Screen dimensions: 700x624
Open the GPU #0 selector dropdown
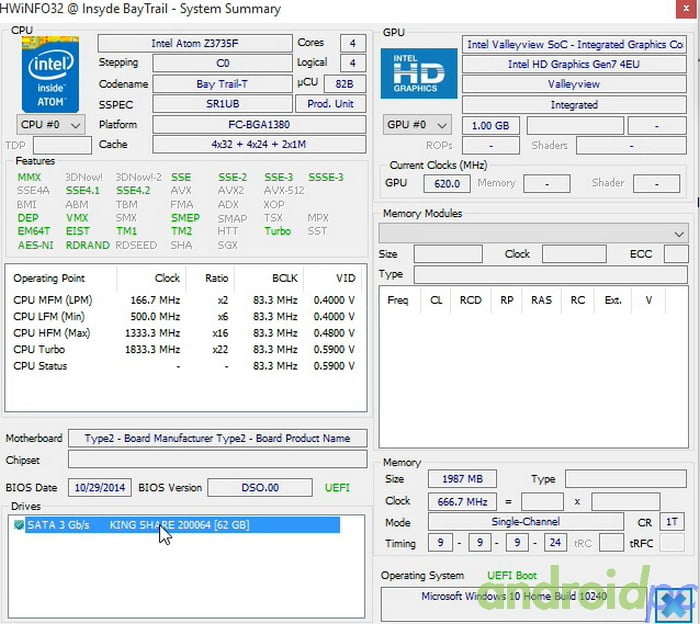[x=417, y=125]
